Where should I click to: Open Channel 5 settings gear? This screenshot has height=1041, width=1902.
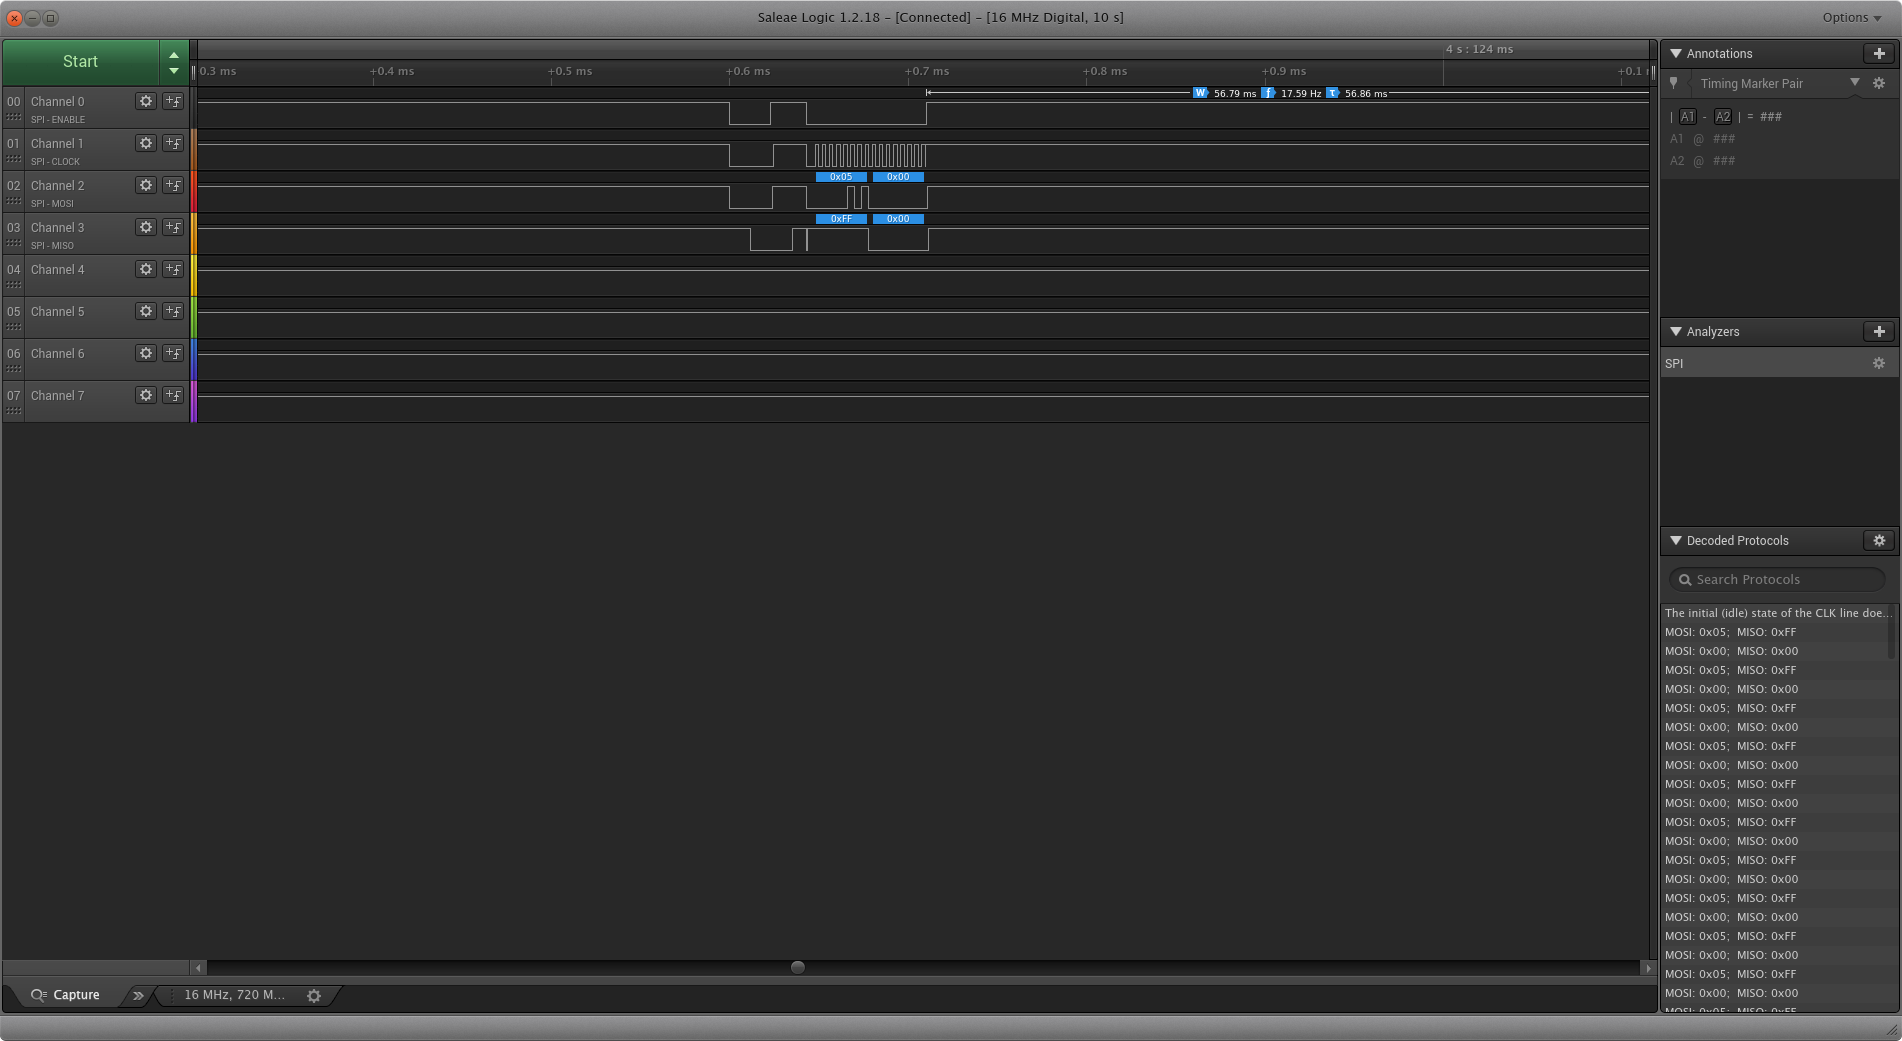[146, 311]
